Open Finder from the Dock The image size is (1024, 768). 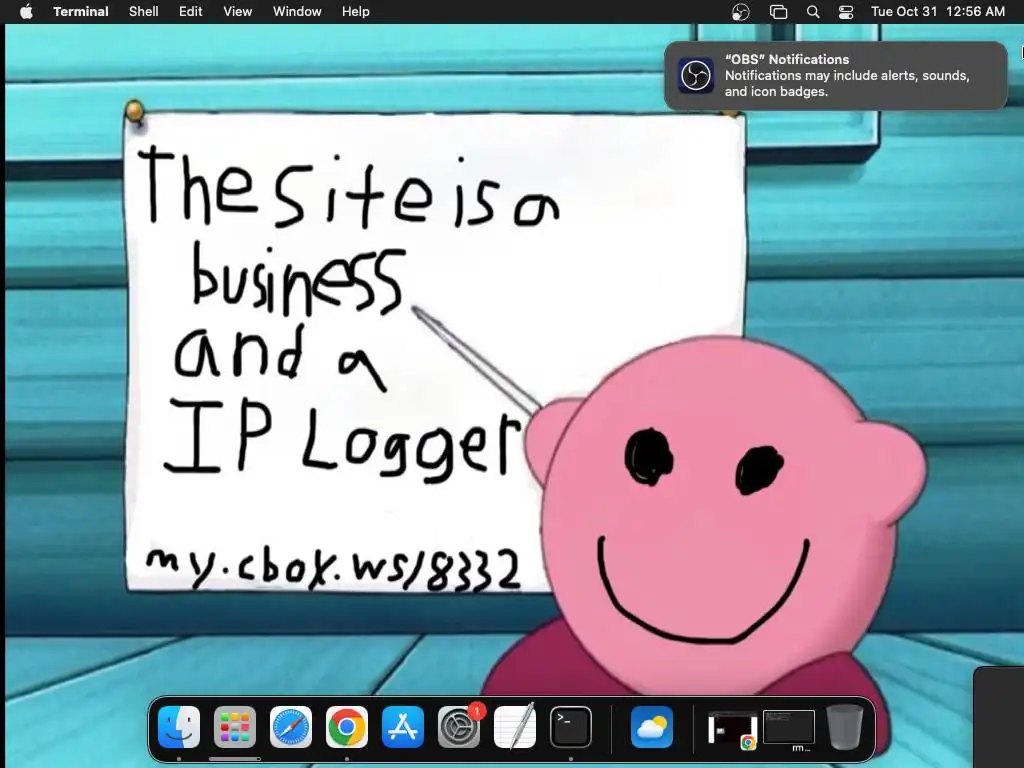(179, 727)
